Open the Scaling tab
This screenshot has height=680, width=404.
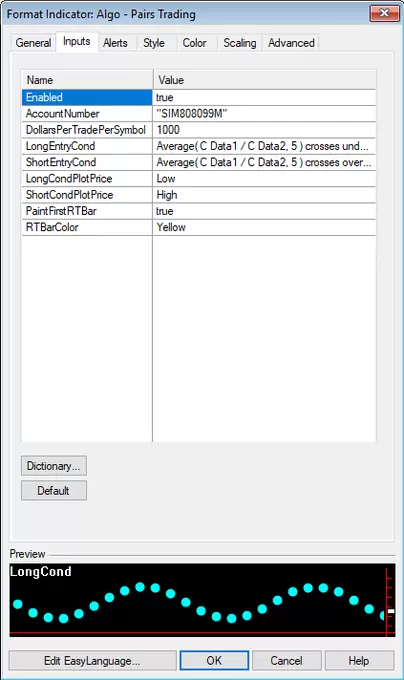[240, 43]
